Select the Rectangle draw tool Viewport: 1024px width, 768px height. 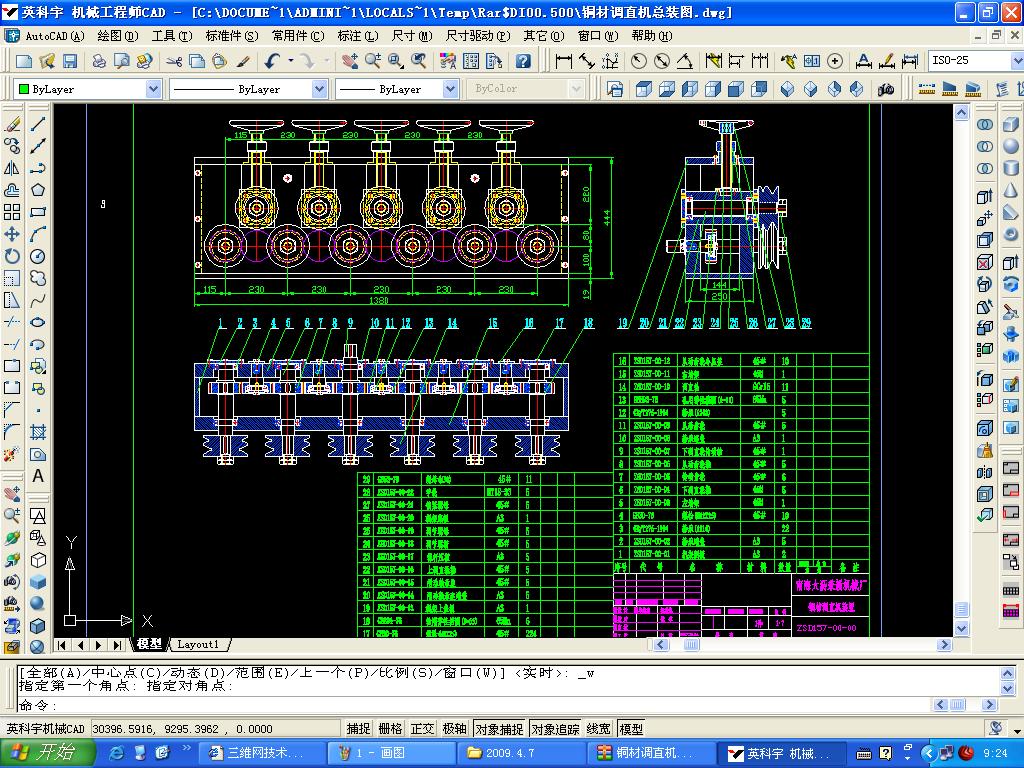(38, 212)
